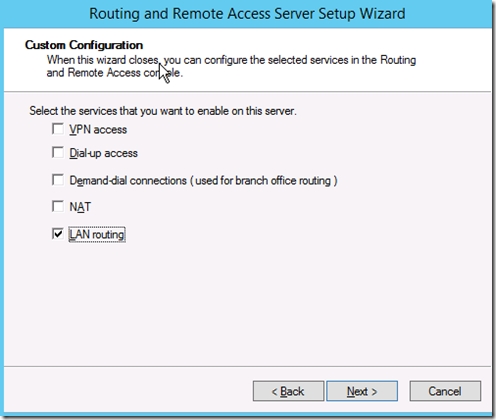This screenshot has width=496, height=420.
Task: Click the focused 'LAN routing' label
Action: coord(97,235)
